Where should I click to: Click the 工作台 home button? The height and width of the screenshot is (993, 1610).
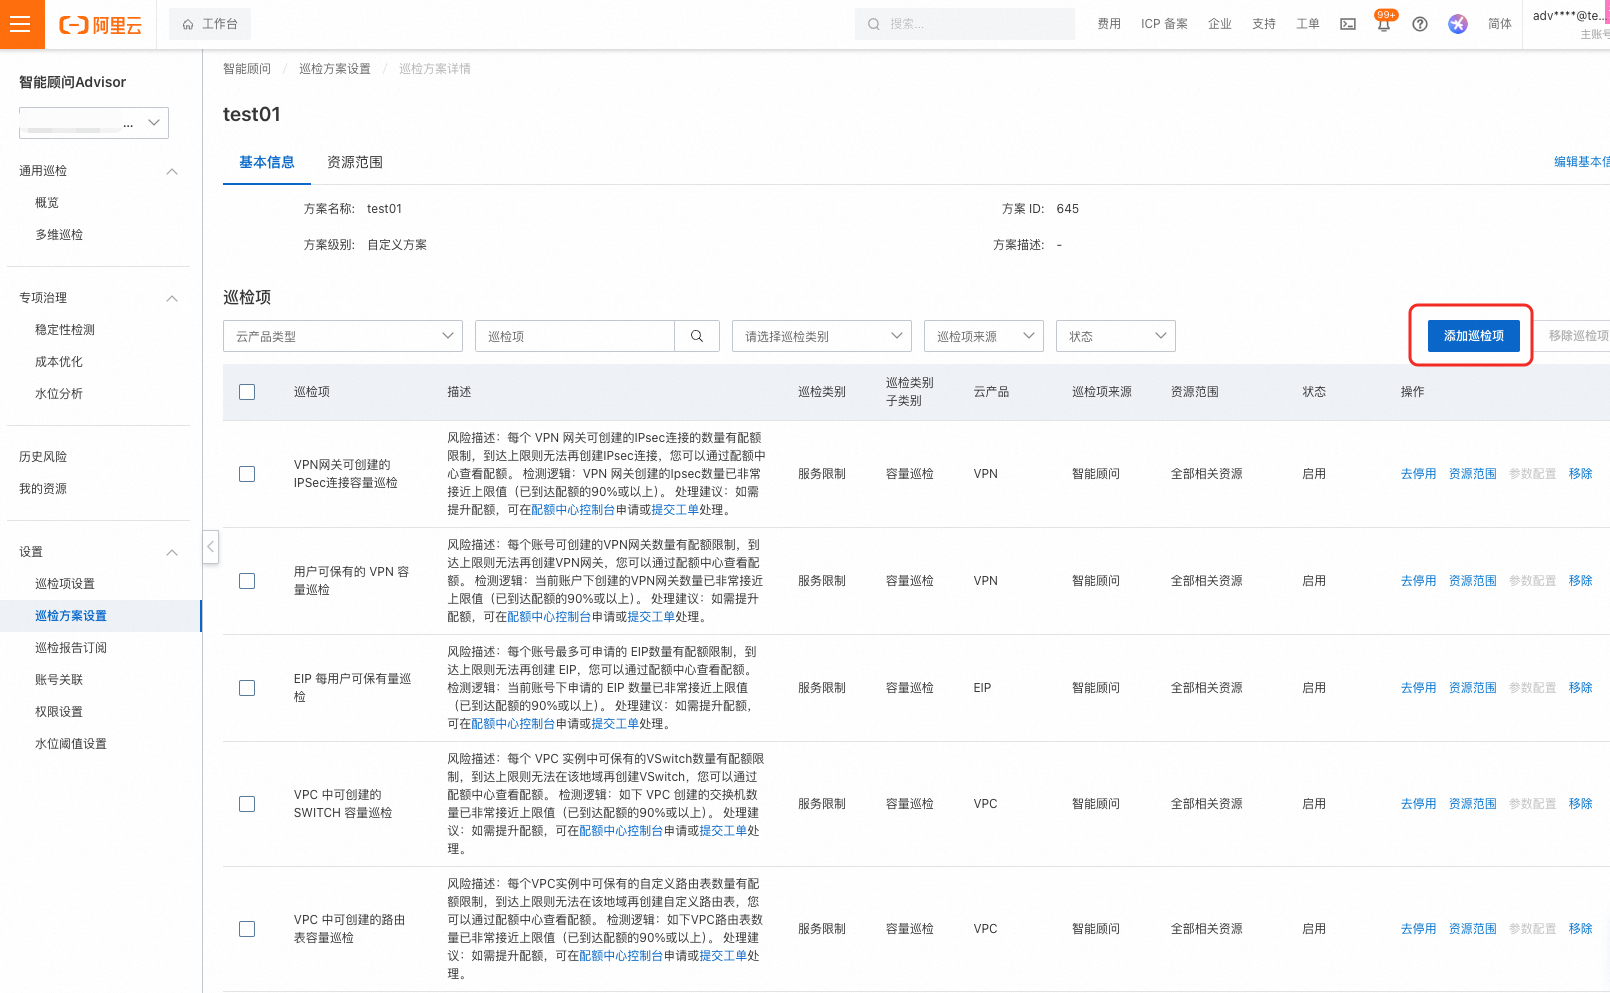(210, 24)
